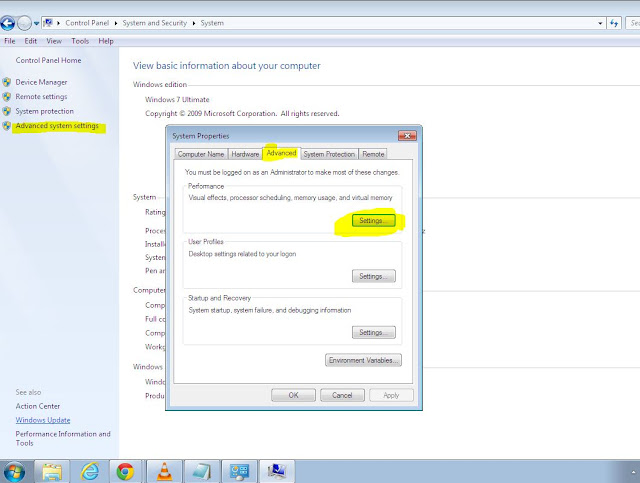Open the Windows Start menu orb
The height and width of the screenshot is (483, 640).
pos(13,472)
